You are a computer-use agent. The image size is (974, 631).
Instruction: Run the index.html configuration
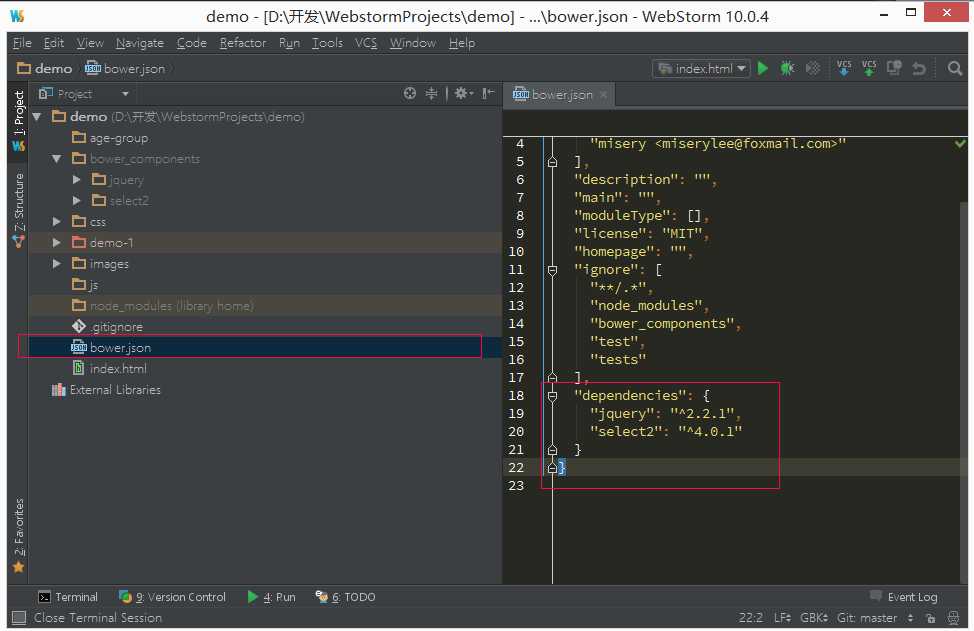pos(763,68)
